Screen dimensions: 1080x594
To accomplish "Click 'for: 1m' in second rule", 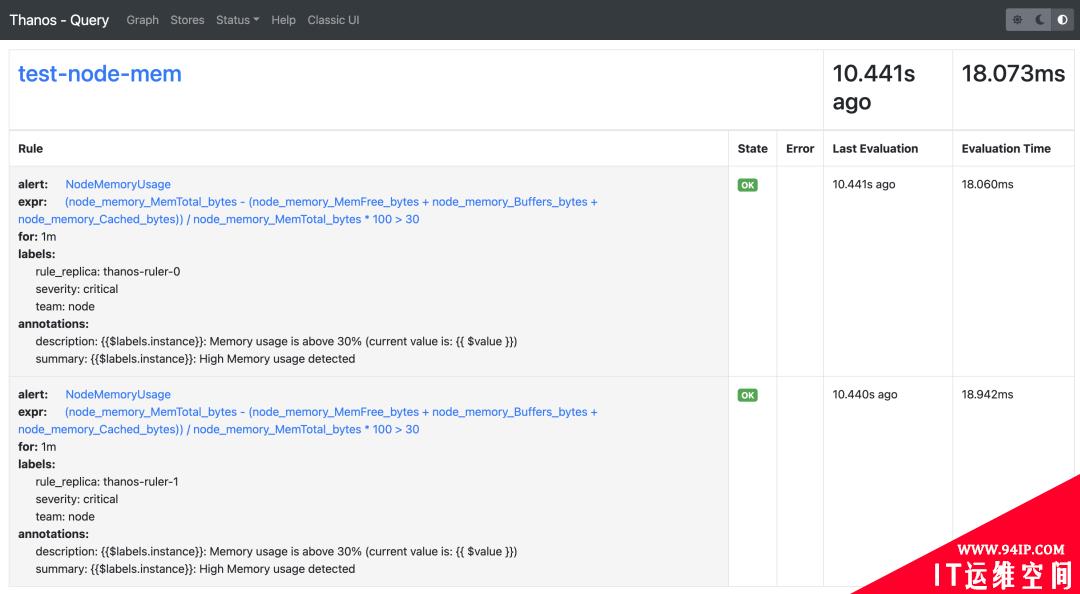I will pyautogui.click(x=37, y=447).
